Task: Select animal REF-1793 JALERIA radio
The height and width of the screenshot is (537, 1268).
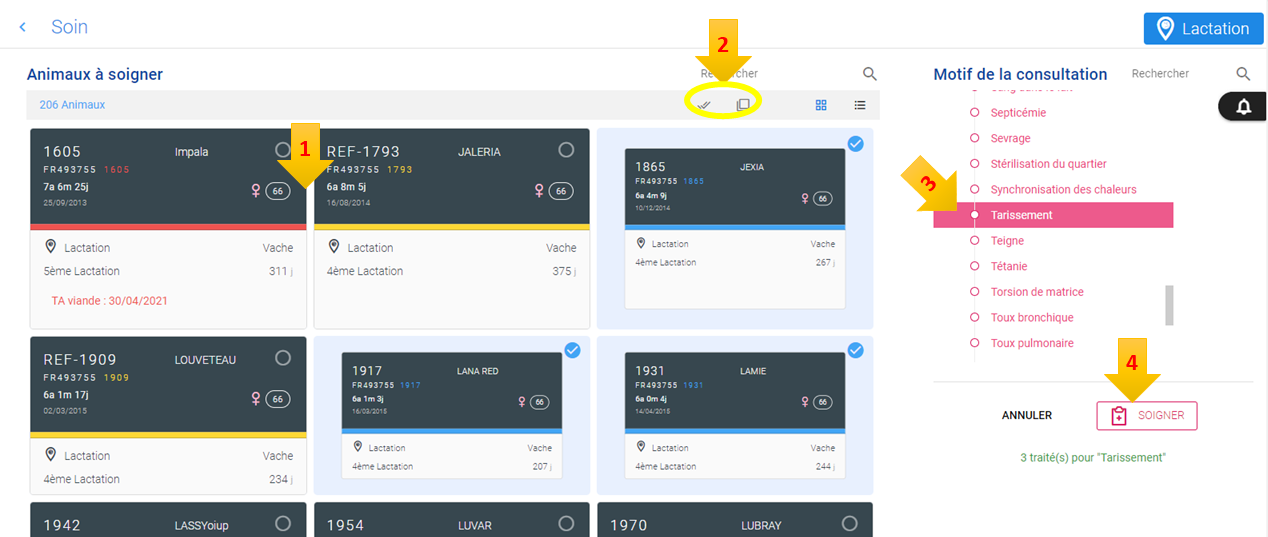Action: point(566,150)
